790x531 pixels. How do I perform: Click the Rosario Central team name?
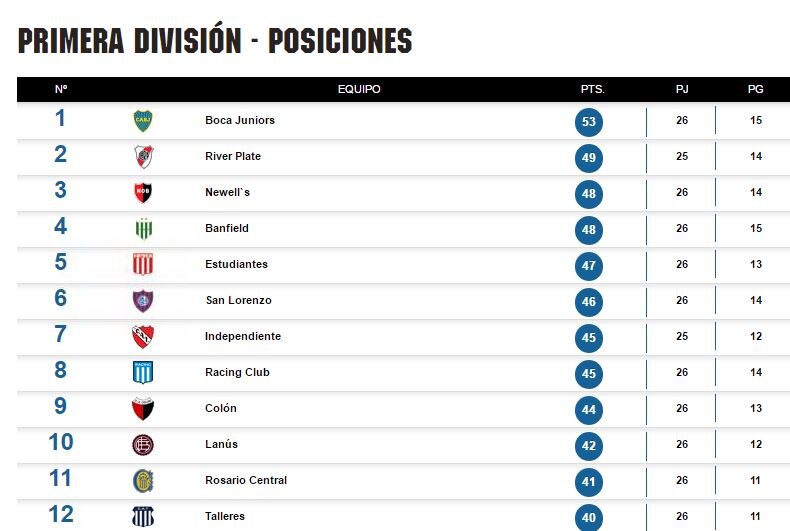(246, 480)
